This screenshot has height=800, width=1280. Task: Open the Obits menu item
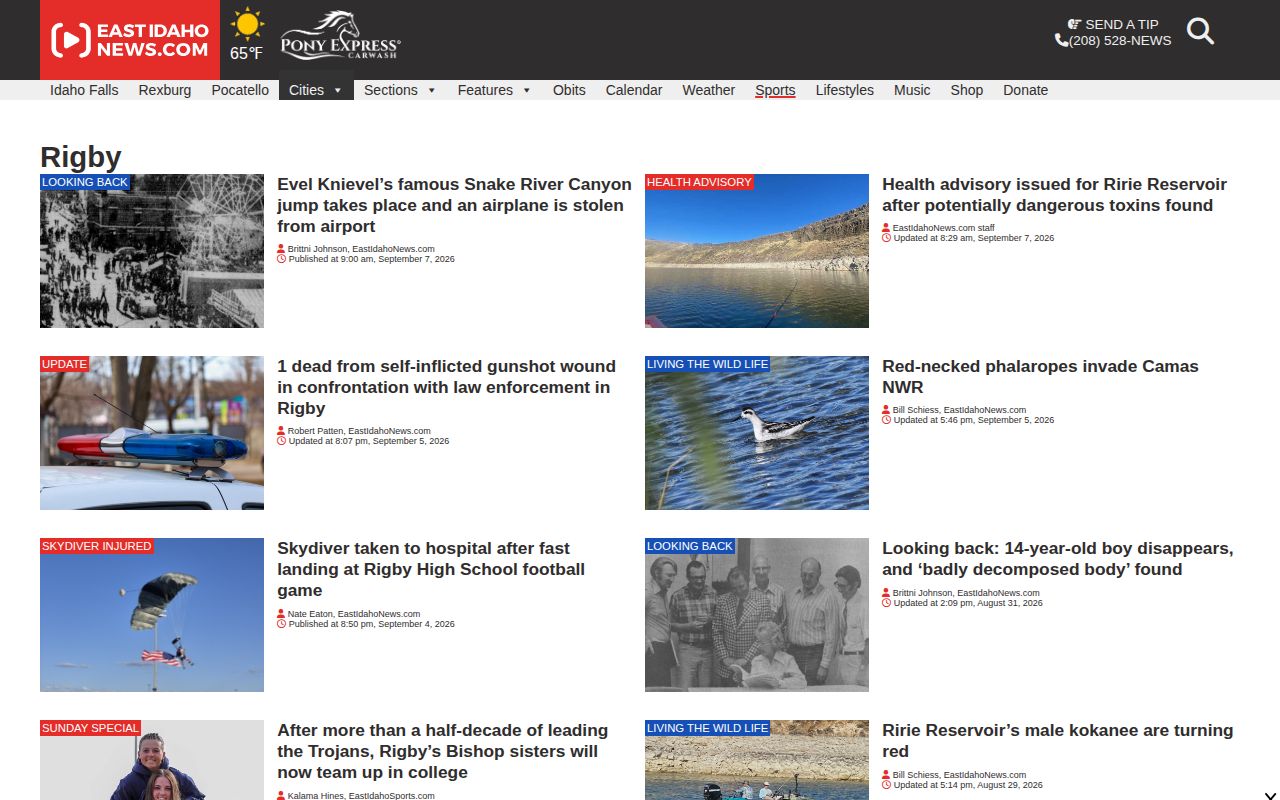click(x=569, y=90)
